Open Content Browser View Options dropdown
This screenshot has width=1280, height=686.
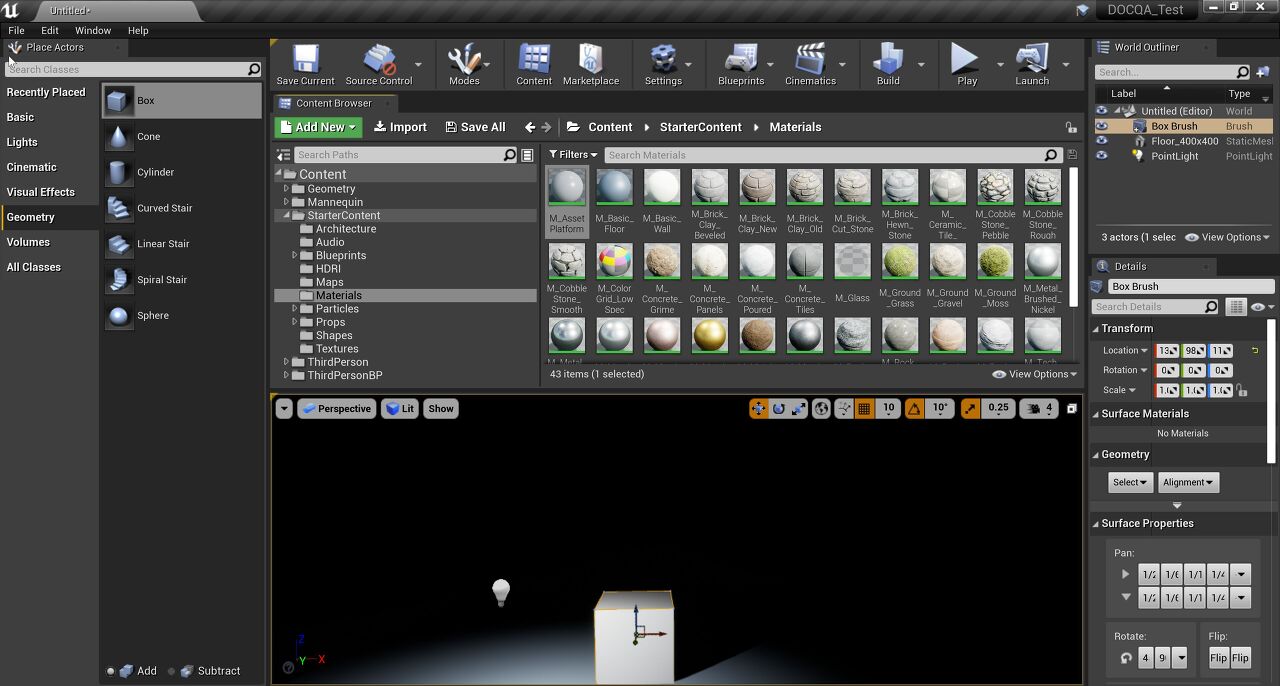pyautogui.click(x=1034, y=374)
